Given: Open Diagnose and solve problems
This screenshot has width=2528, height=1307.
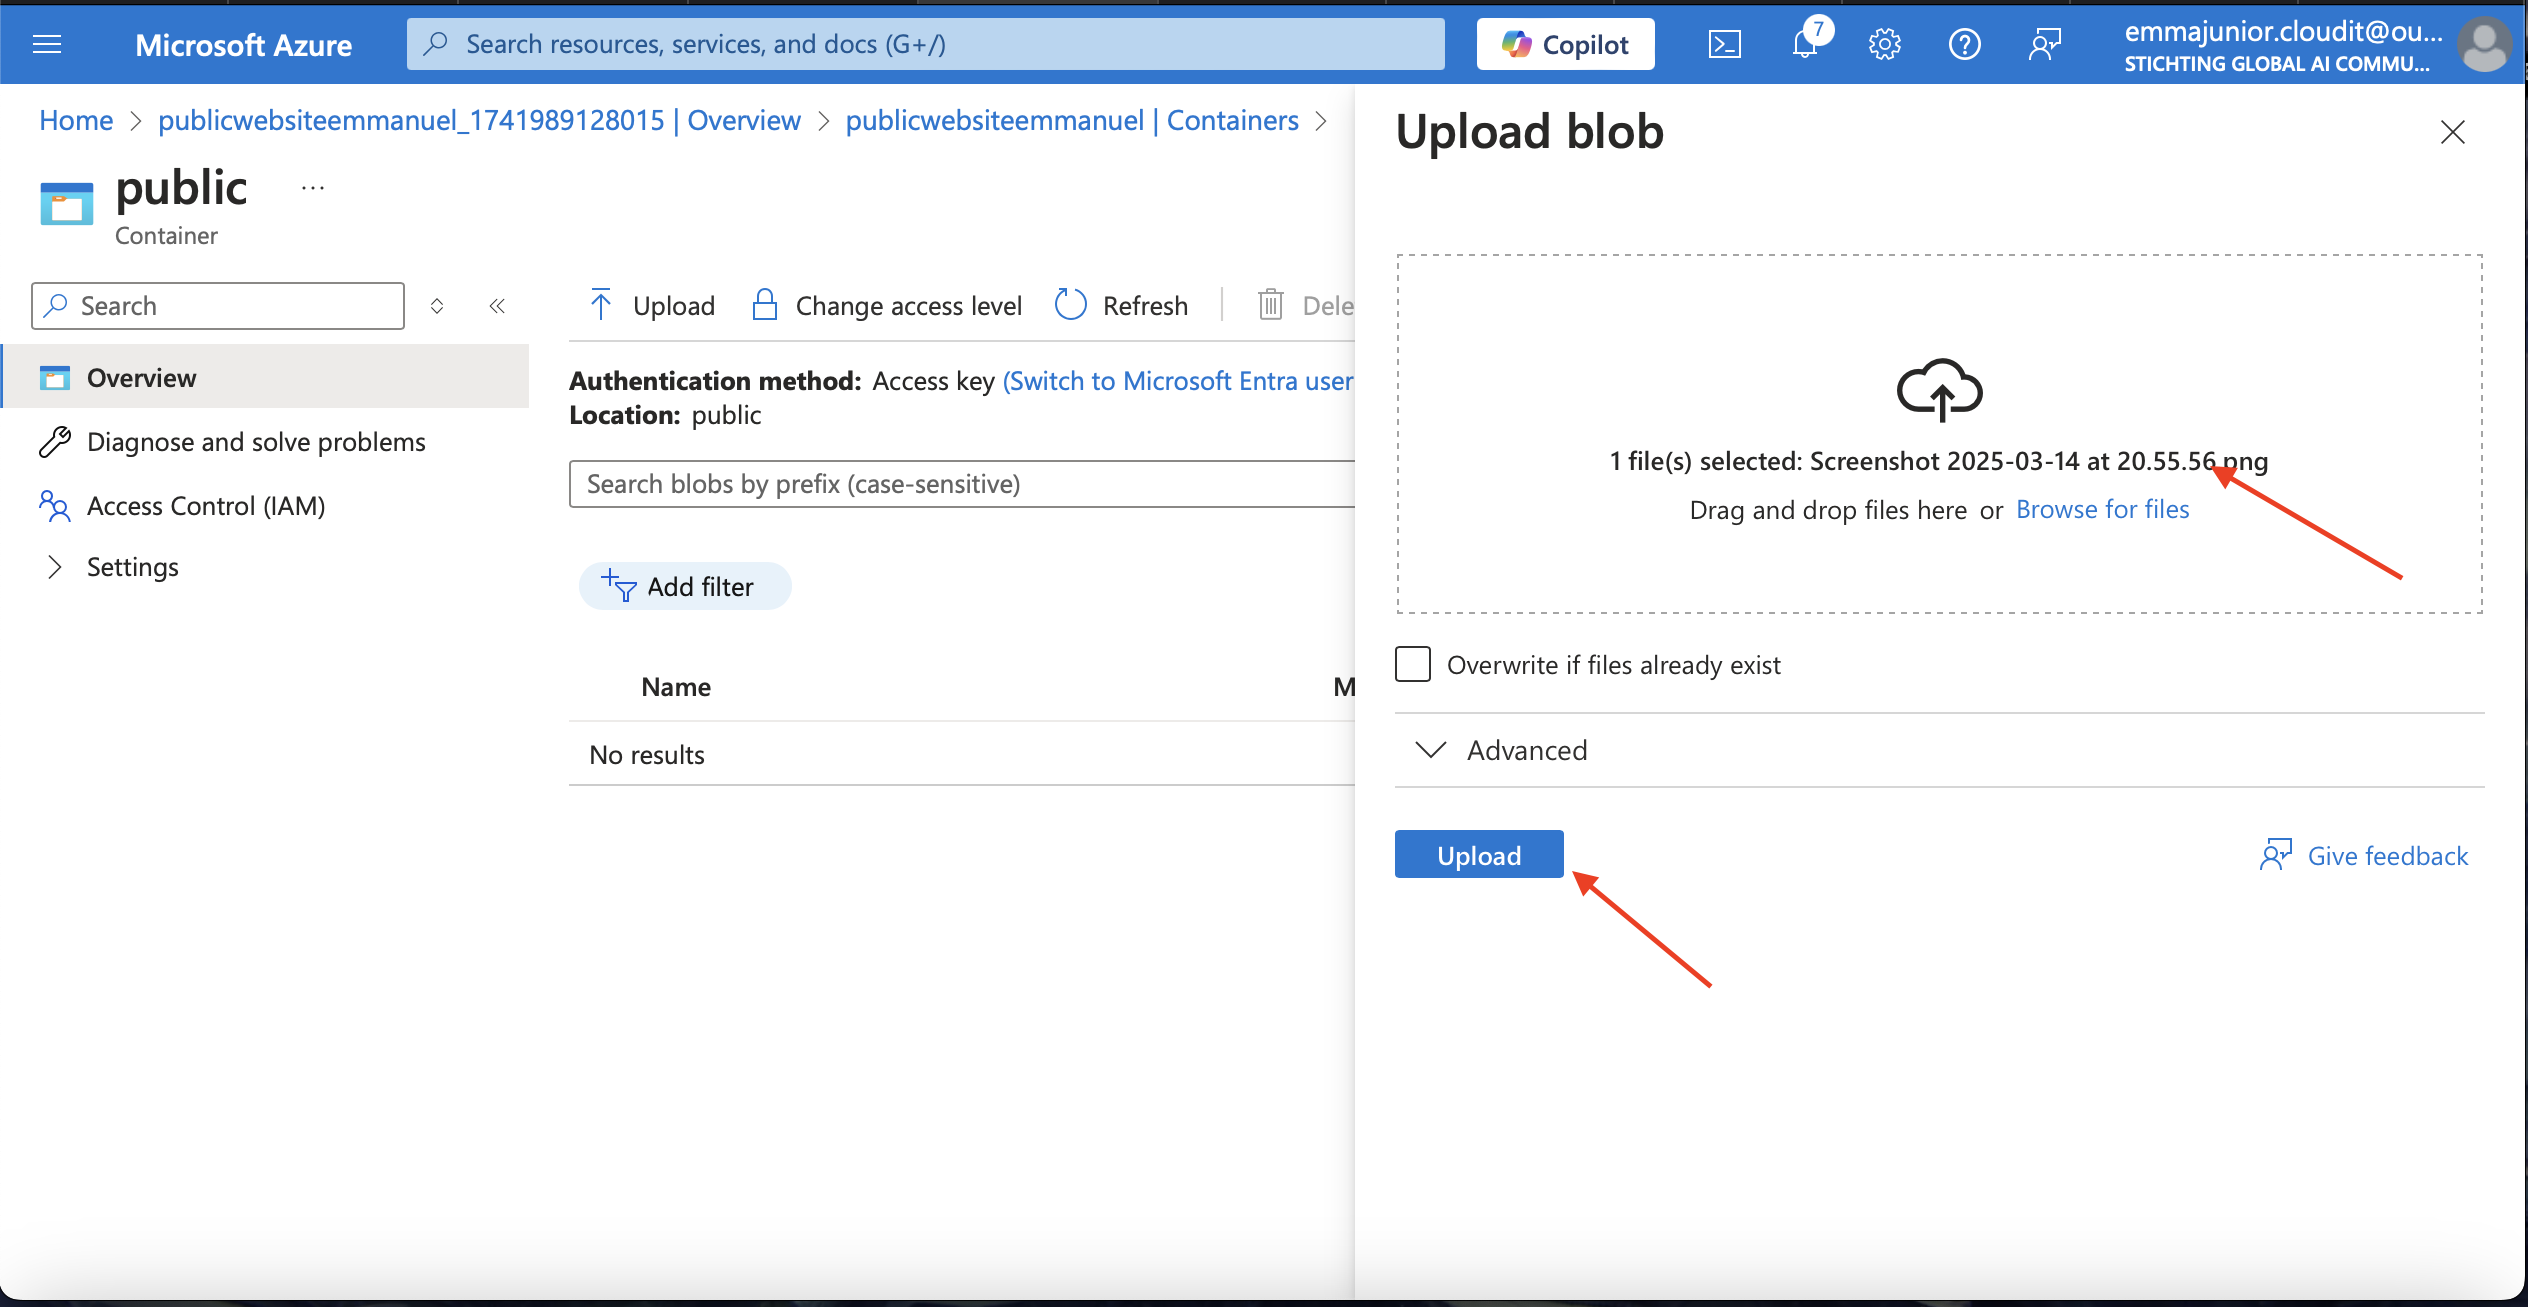Looking at the screenshot, I should point(255,441).
